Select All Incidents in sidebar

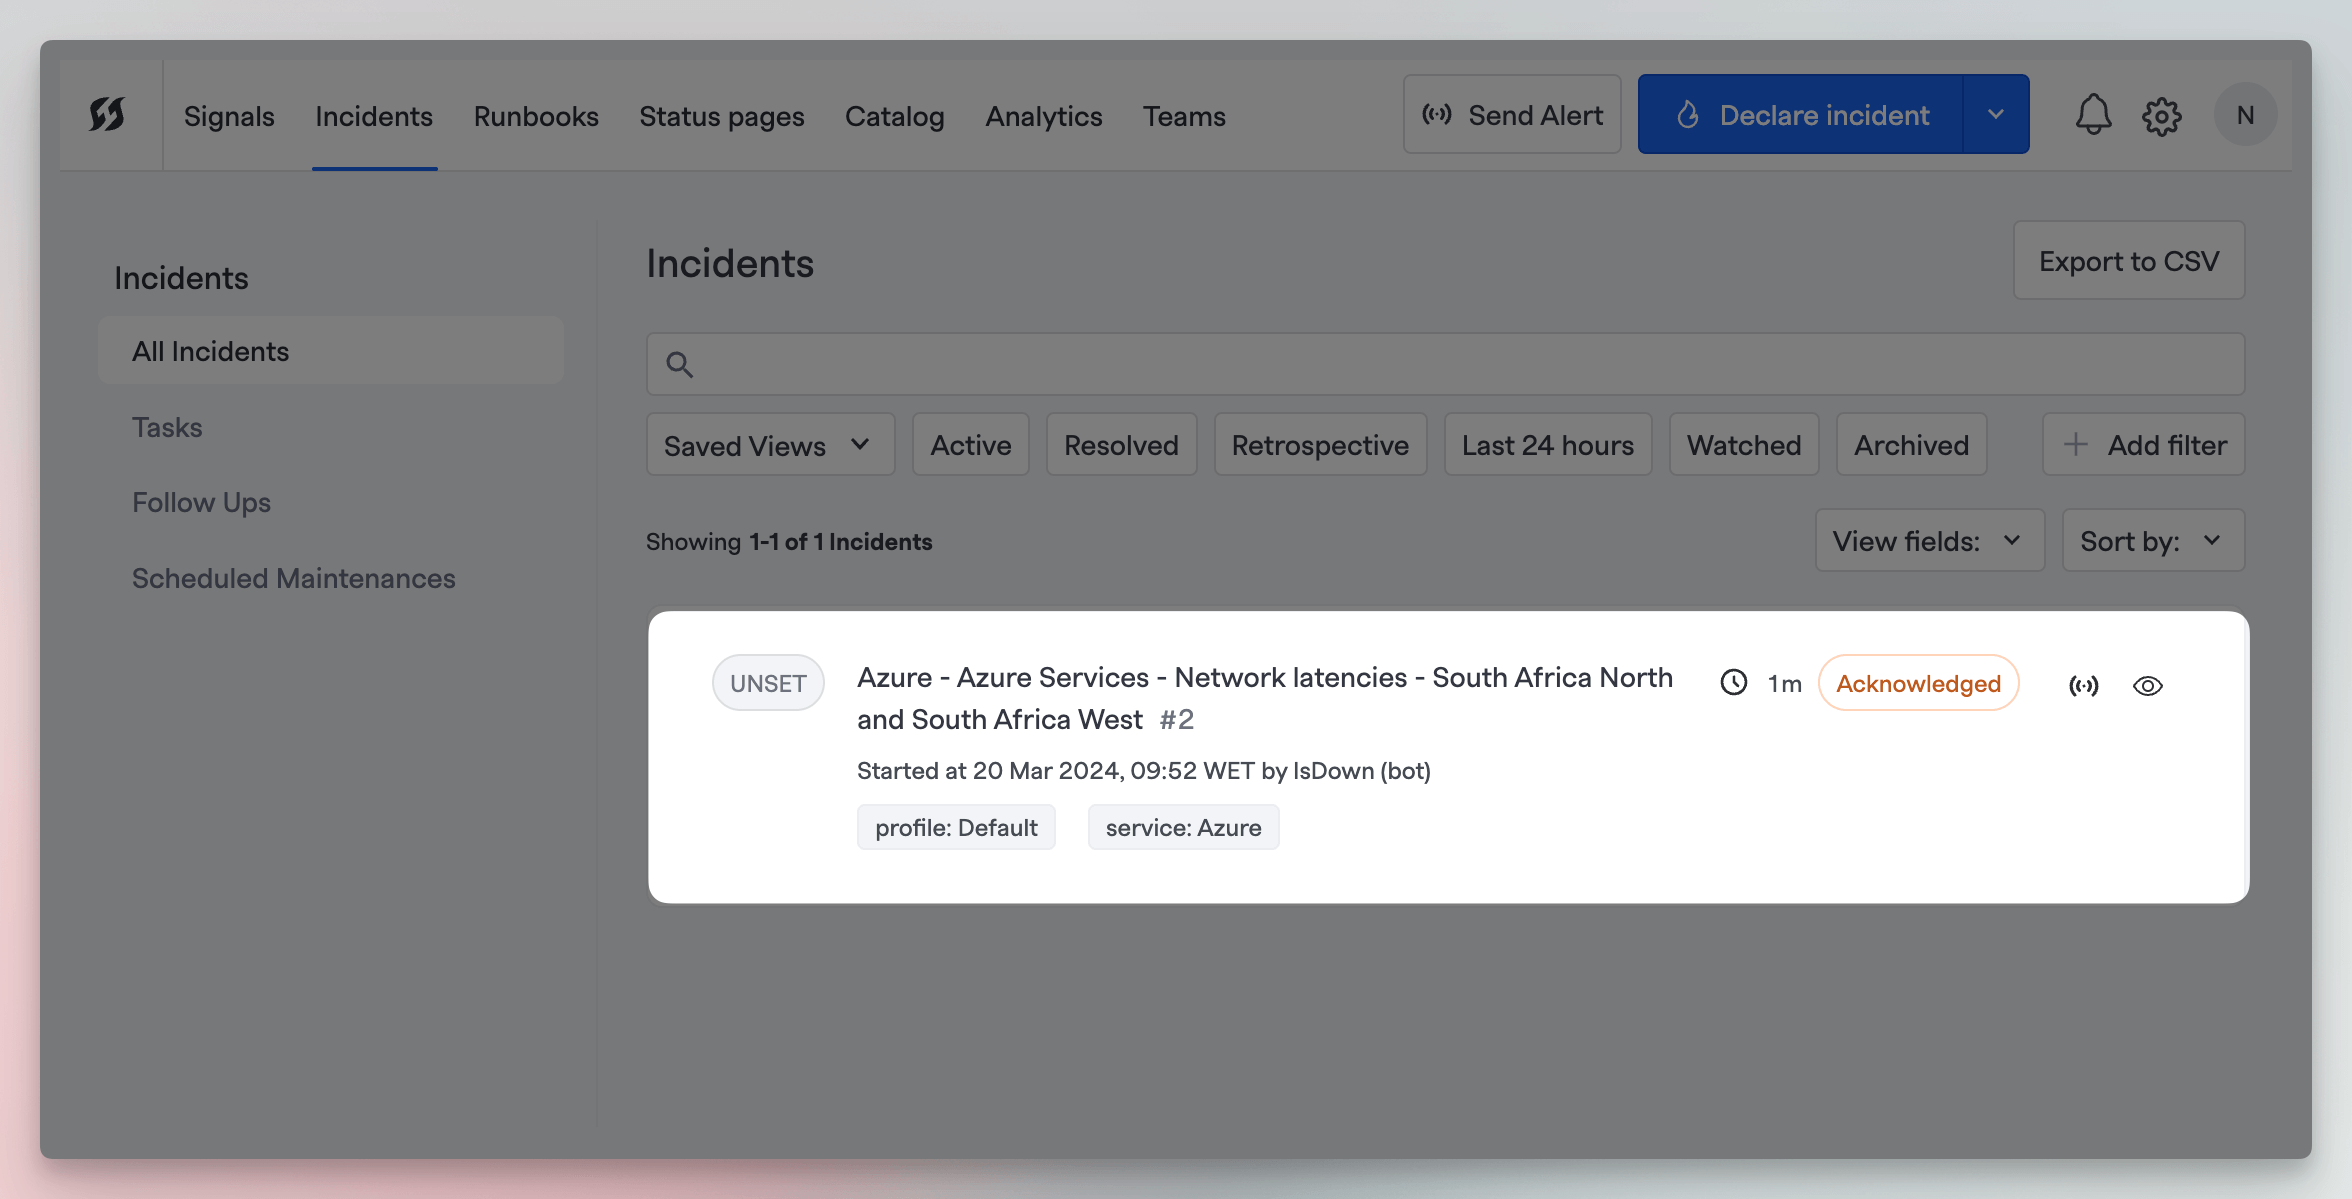point(331,351)
